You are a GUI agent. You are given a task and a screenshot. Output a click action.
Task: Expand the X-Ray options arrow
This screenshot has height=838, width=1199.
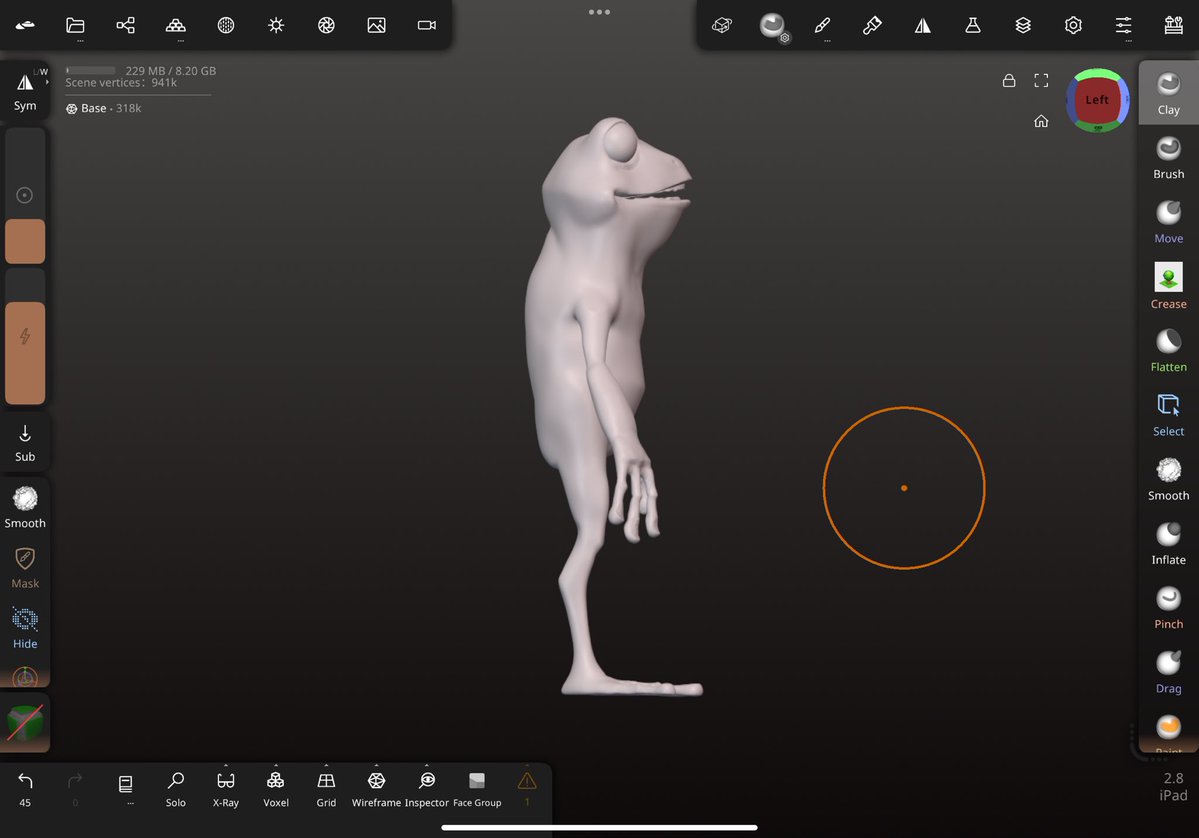[x=226, y=765]
